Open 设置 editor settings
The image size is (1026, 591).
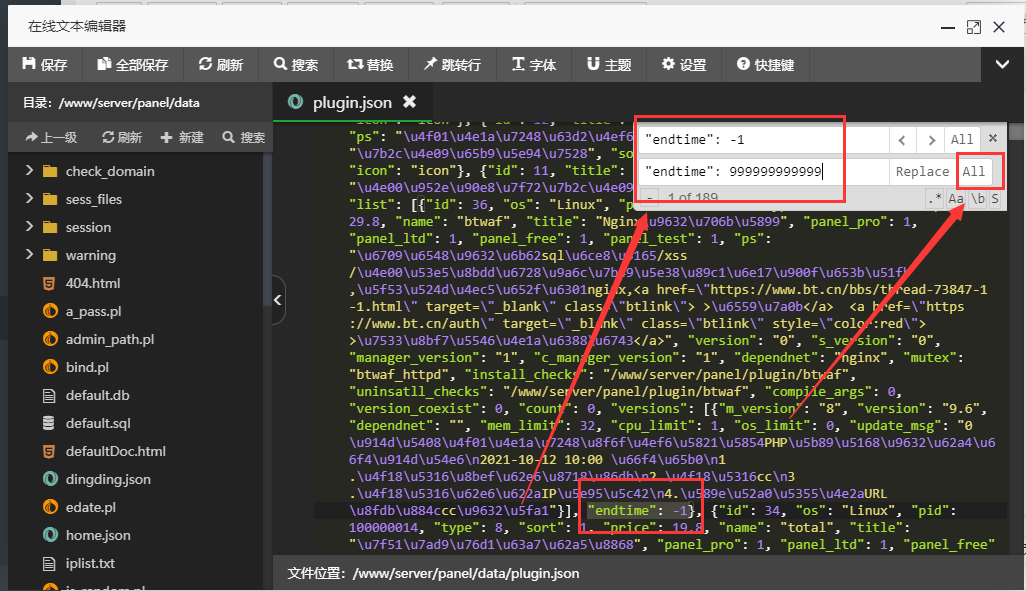coord(683,65)
